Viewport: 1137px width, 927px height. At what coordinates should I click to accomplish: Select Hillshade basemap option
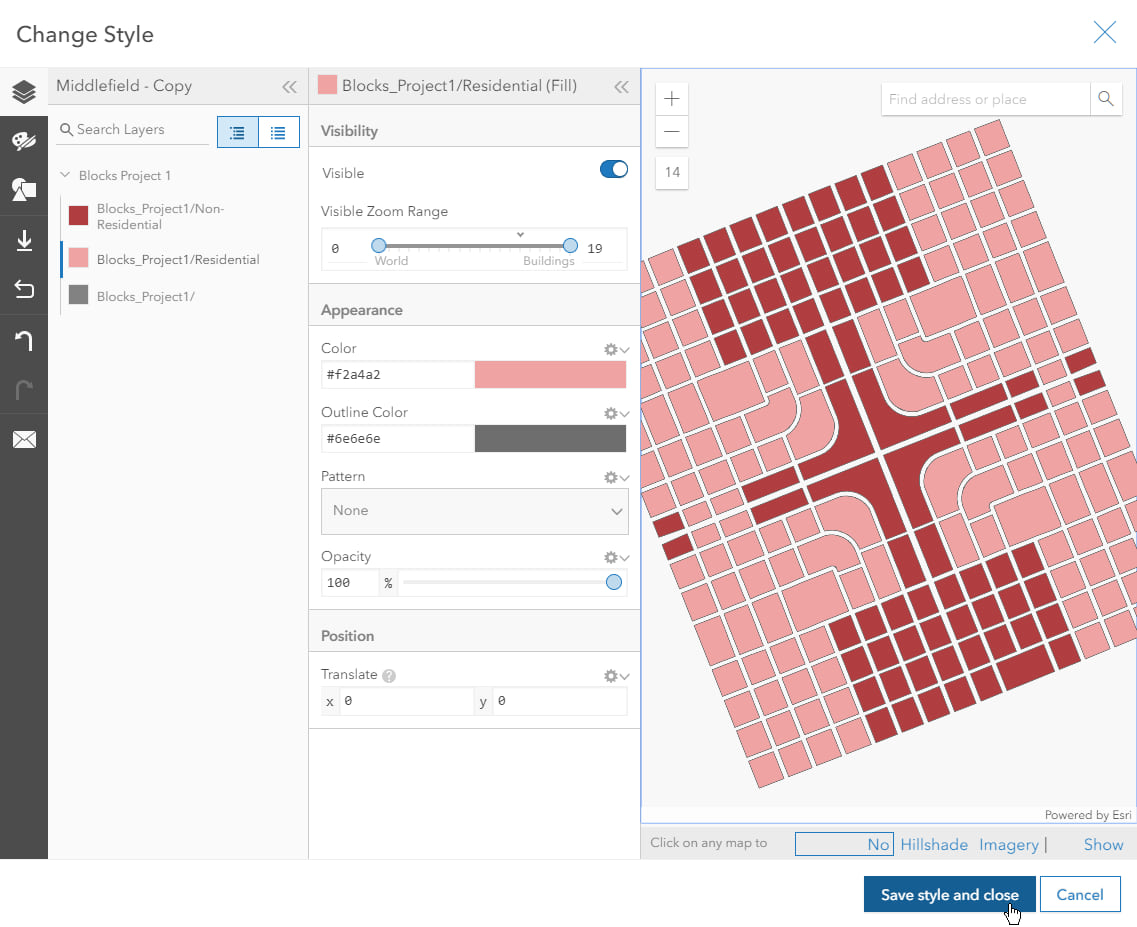(934, 844)
